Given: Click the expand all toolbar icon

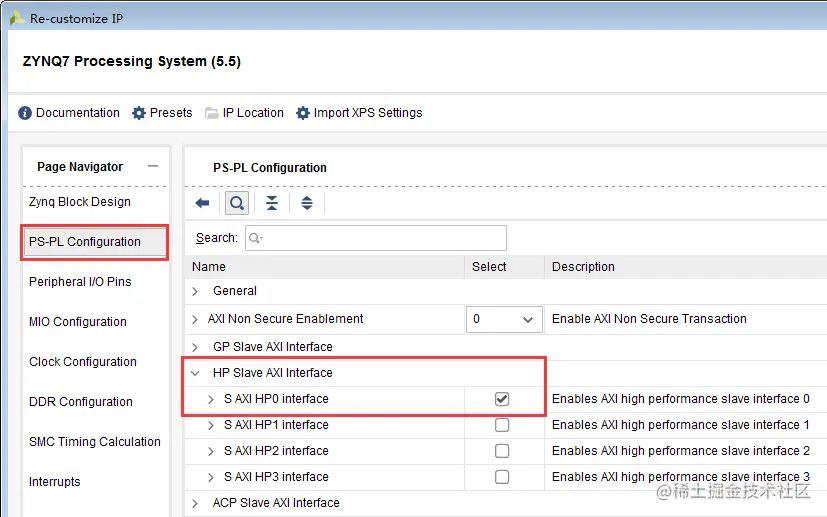Looking at the screenshot, I should (x=307, y=203).
